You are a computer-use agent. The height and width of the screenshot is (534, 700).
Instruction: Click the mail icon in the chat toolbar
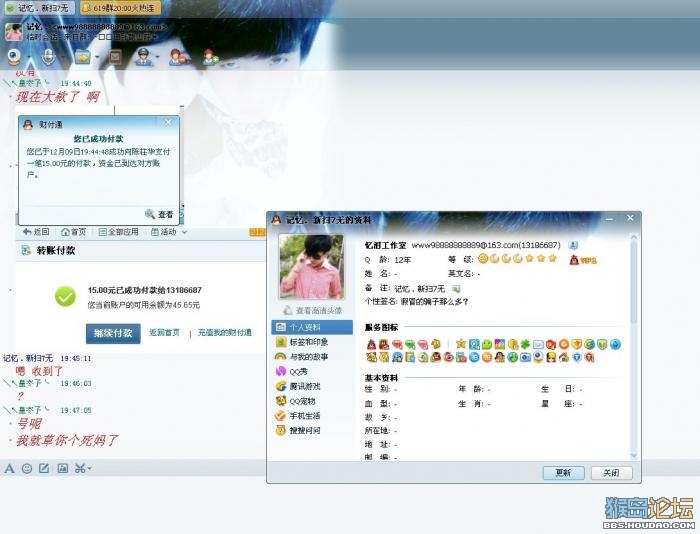point(115,57)
